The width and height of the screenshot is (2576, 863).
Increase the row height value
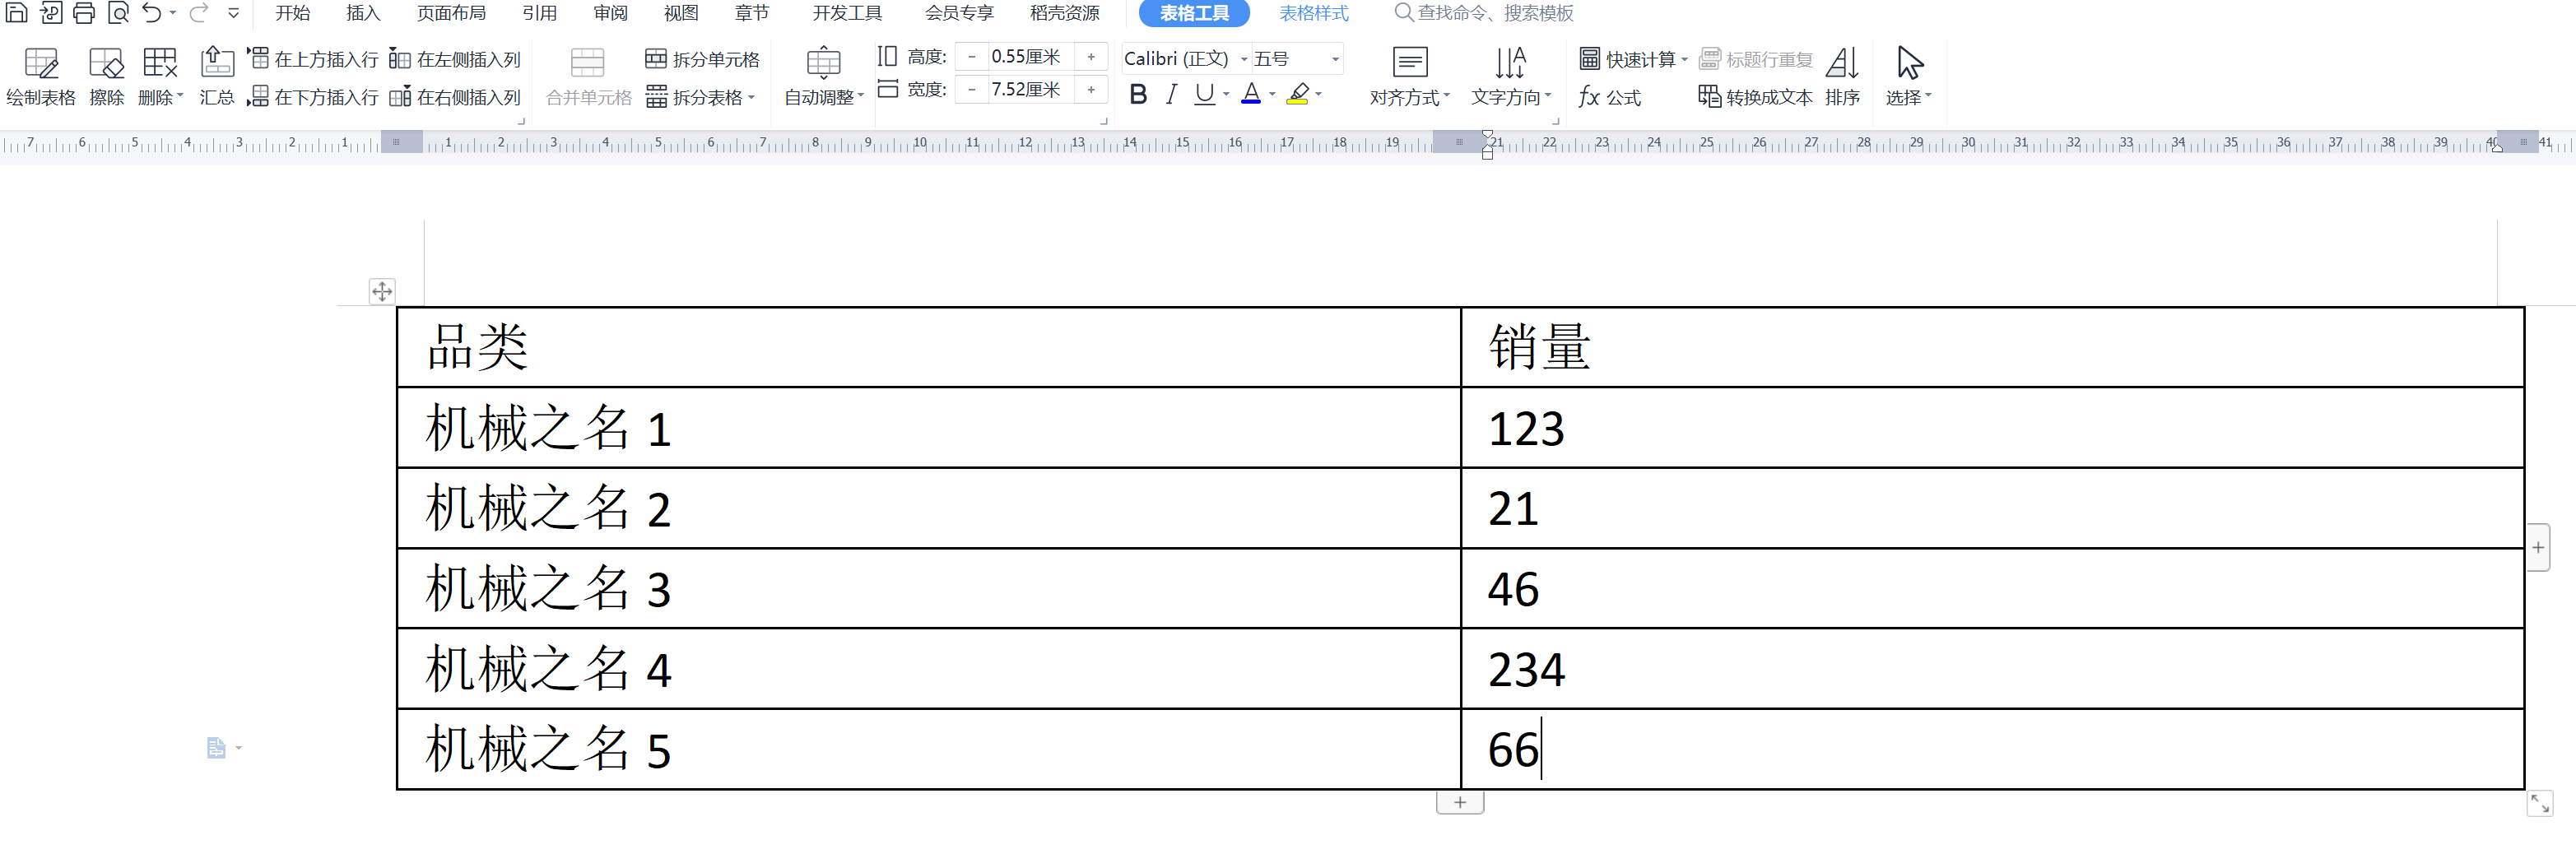[1091, 57]
